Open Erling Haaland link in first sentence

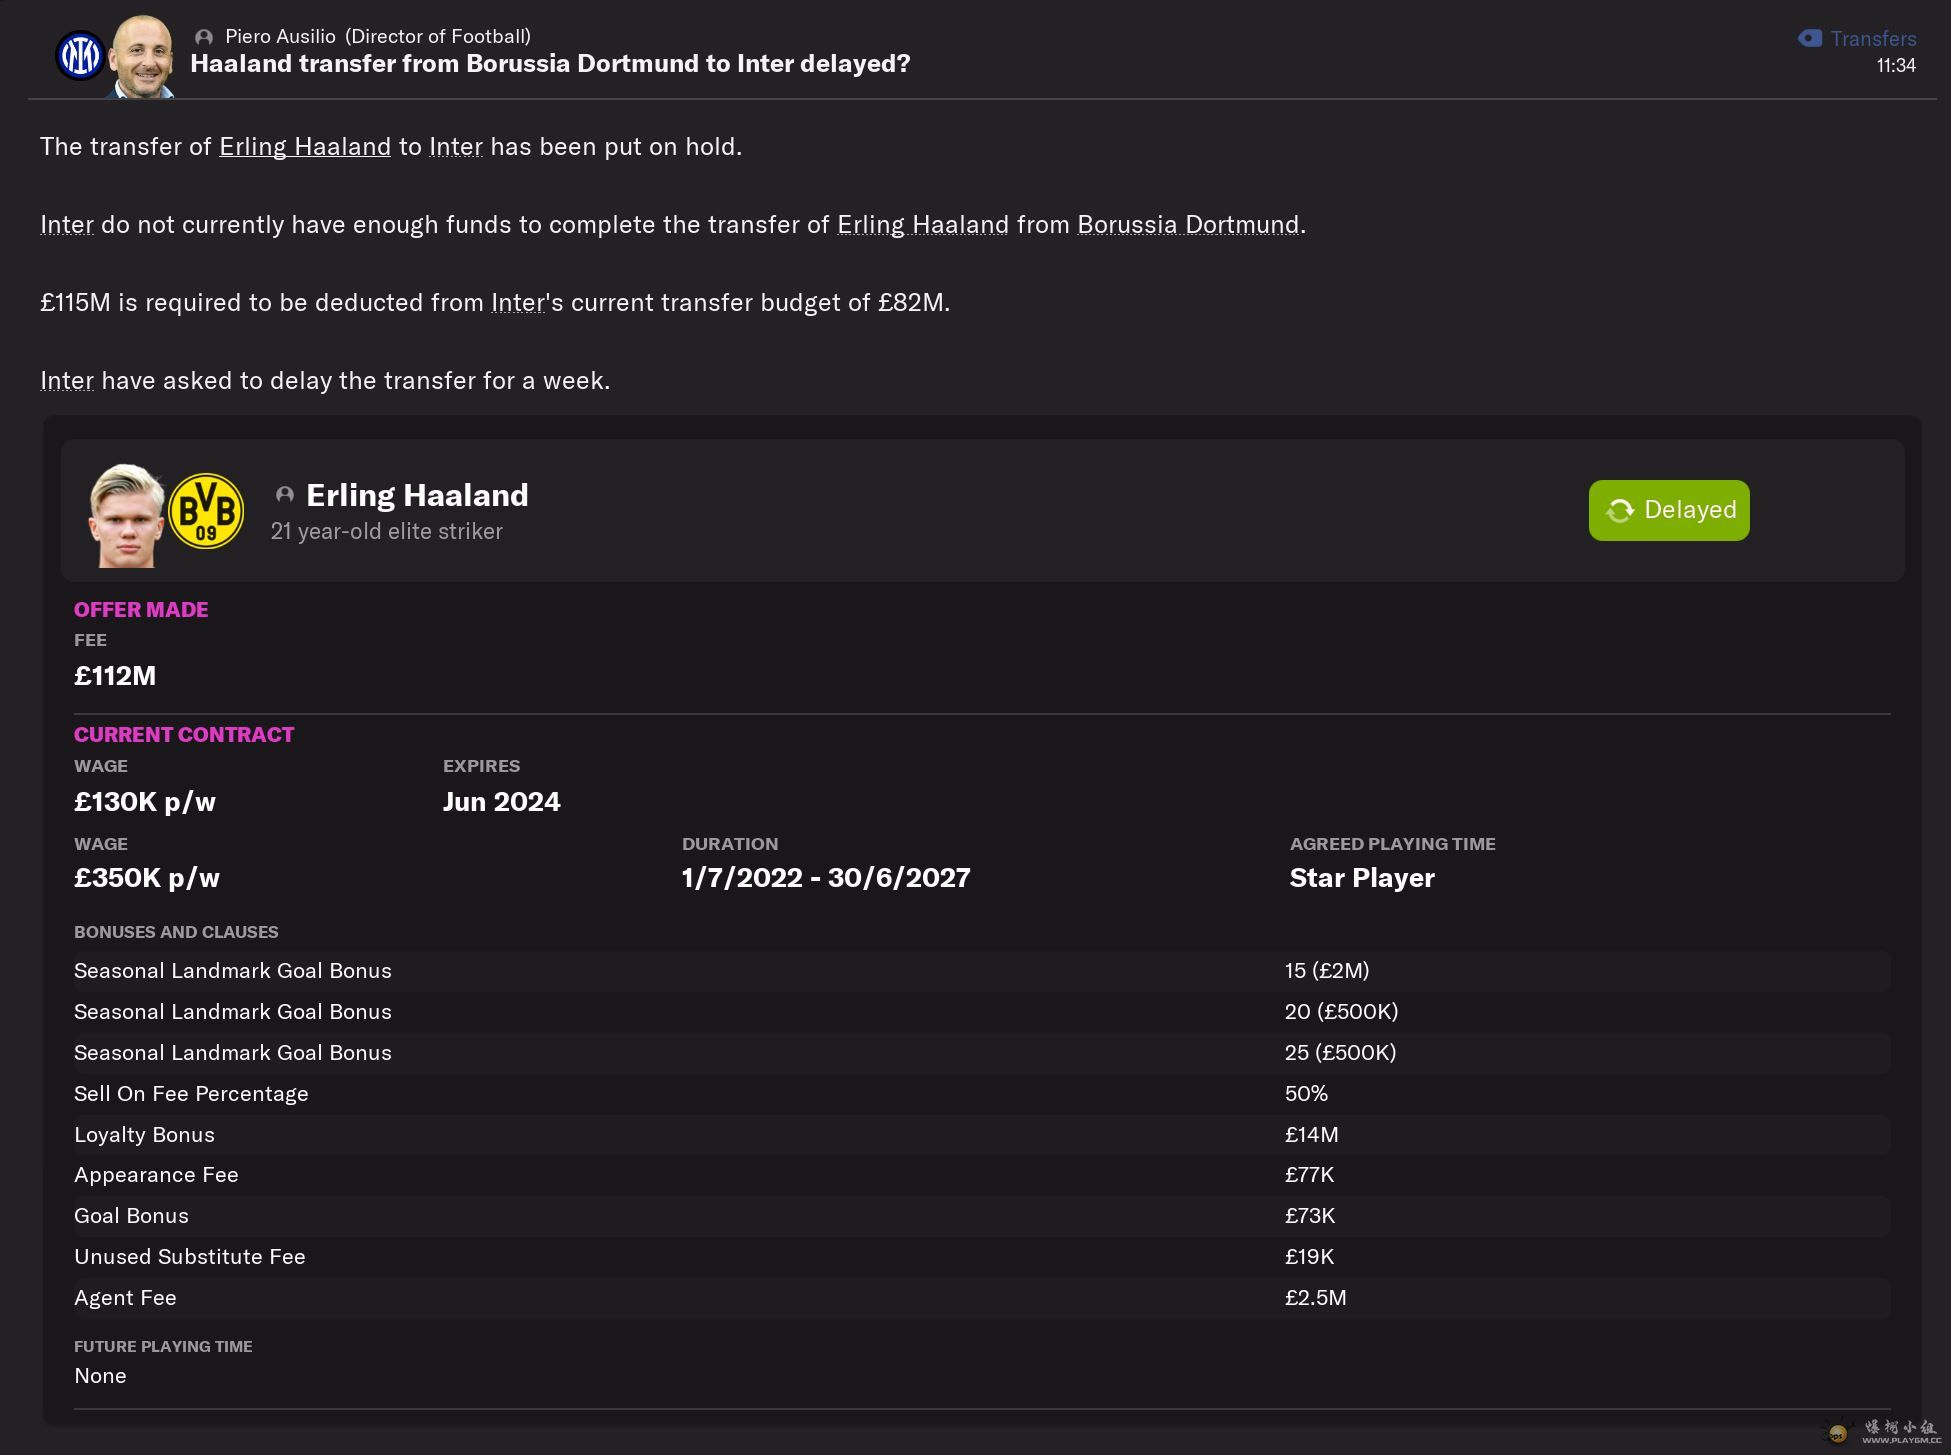click(305, 147)
